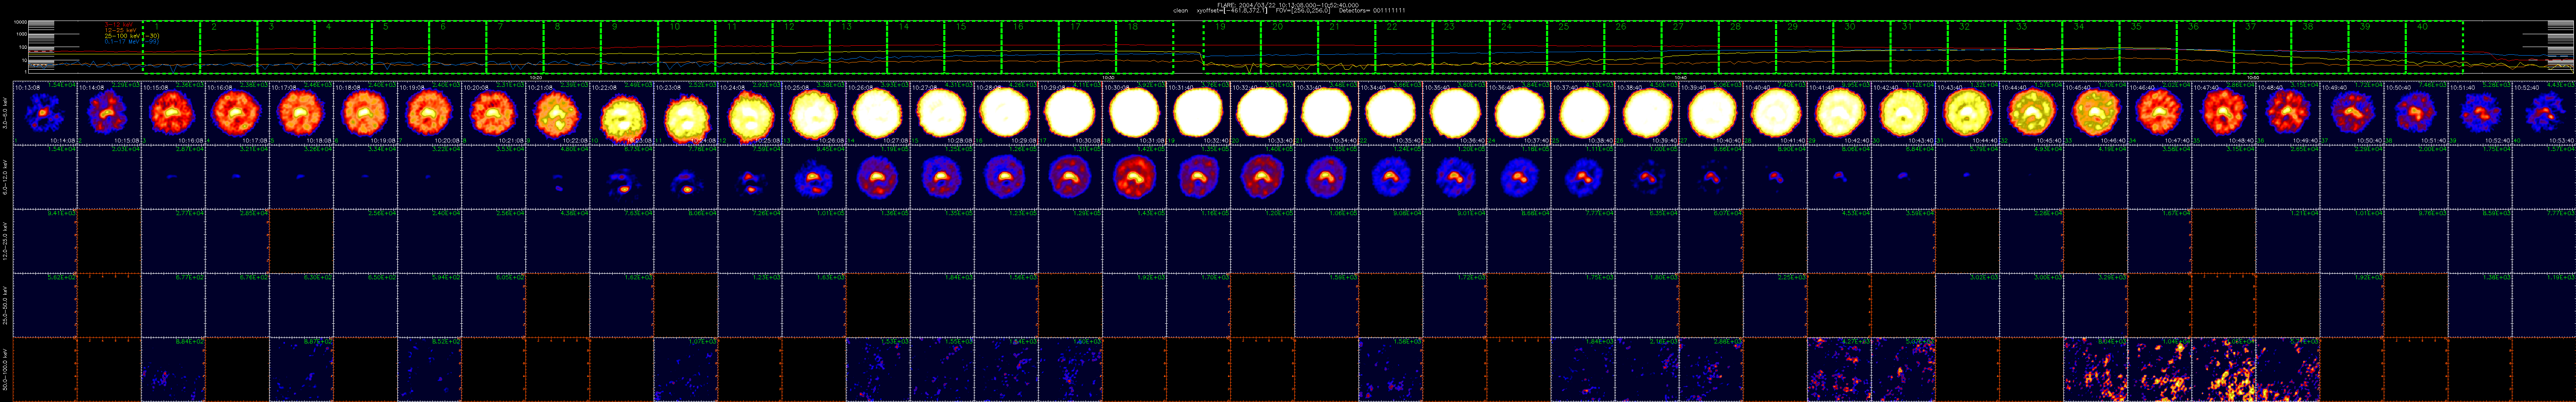Open the 10:13:08 image in 3-6 keV row
The image size is (2576, 402).
click(45, 113)
